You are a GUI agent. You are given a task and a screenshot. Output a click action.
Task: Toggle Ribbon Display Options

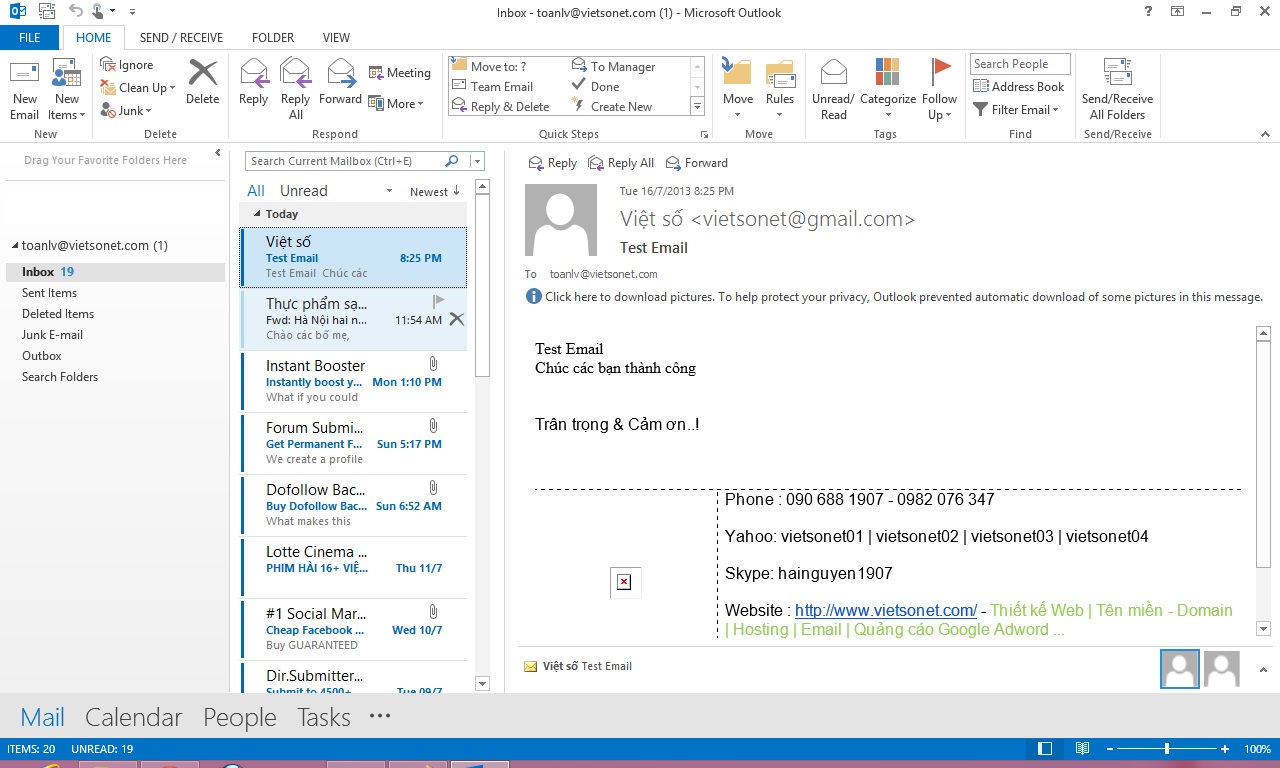1177,12
